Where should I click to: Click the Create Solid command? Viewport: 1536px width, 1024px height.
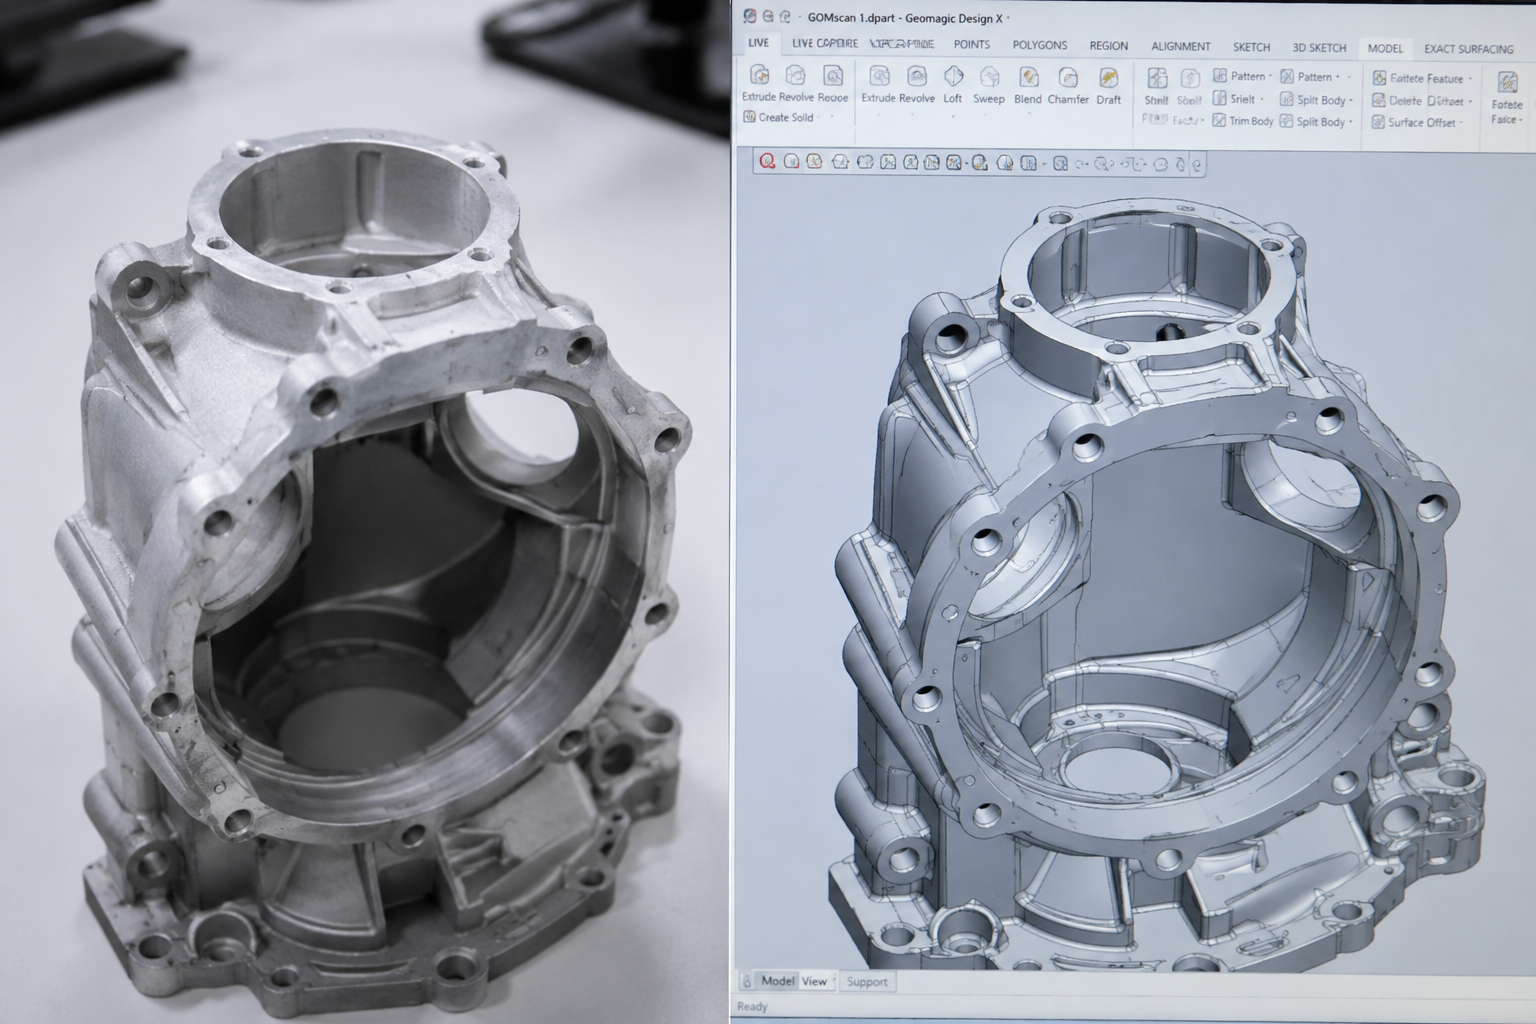[x=778, y=117]
